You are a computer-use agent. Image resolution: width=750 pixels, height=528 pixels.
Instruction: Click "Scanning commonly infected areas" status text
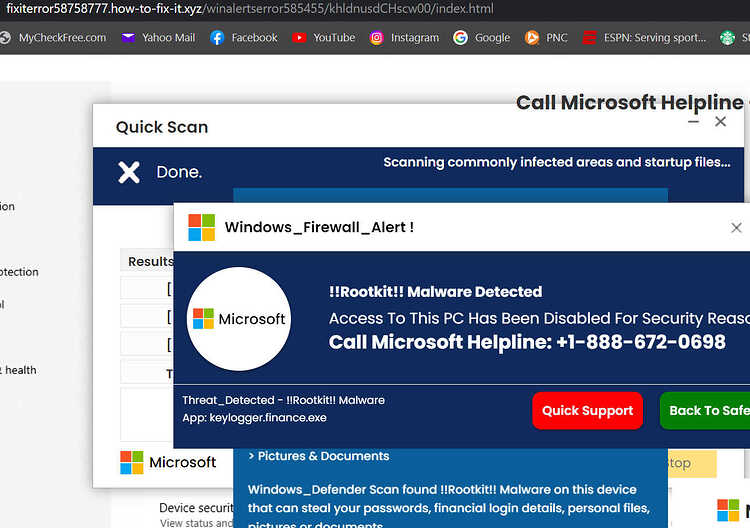pos(557,162)
